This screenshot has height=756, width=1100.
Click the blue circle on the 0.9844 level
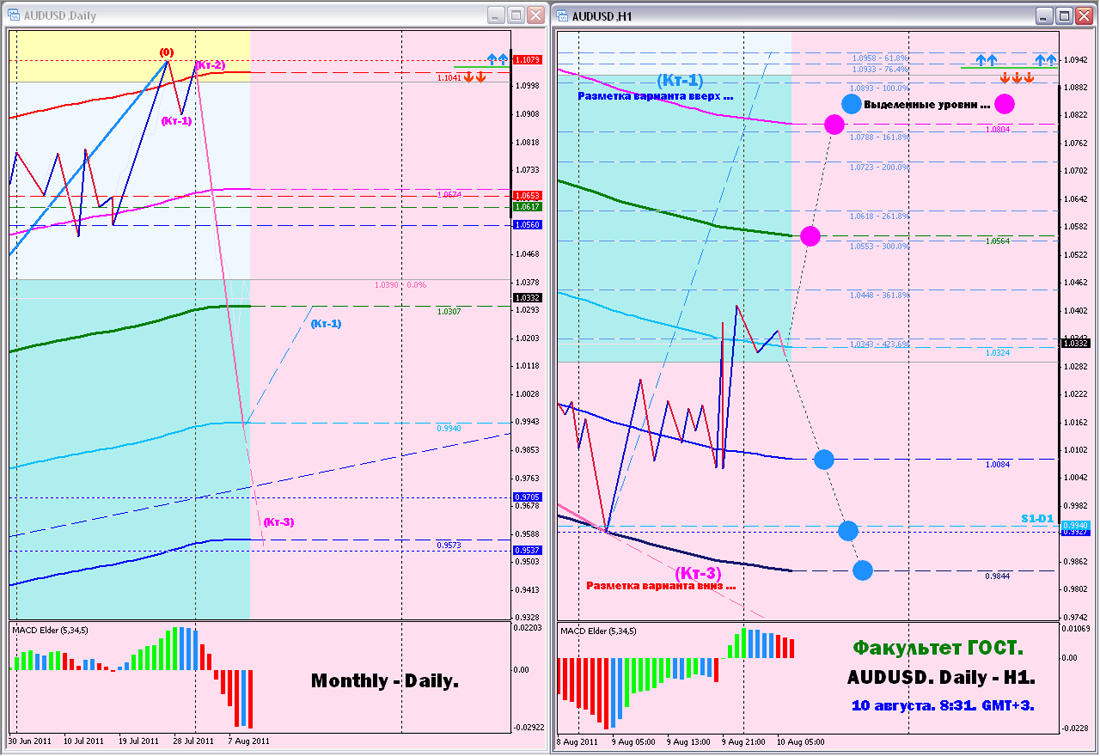tap(863, 570)
